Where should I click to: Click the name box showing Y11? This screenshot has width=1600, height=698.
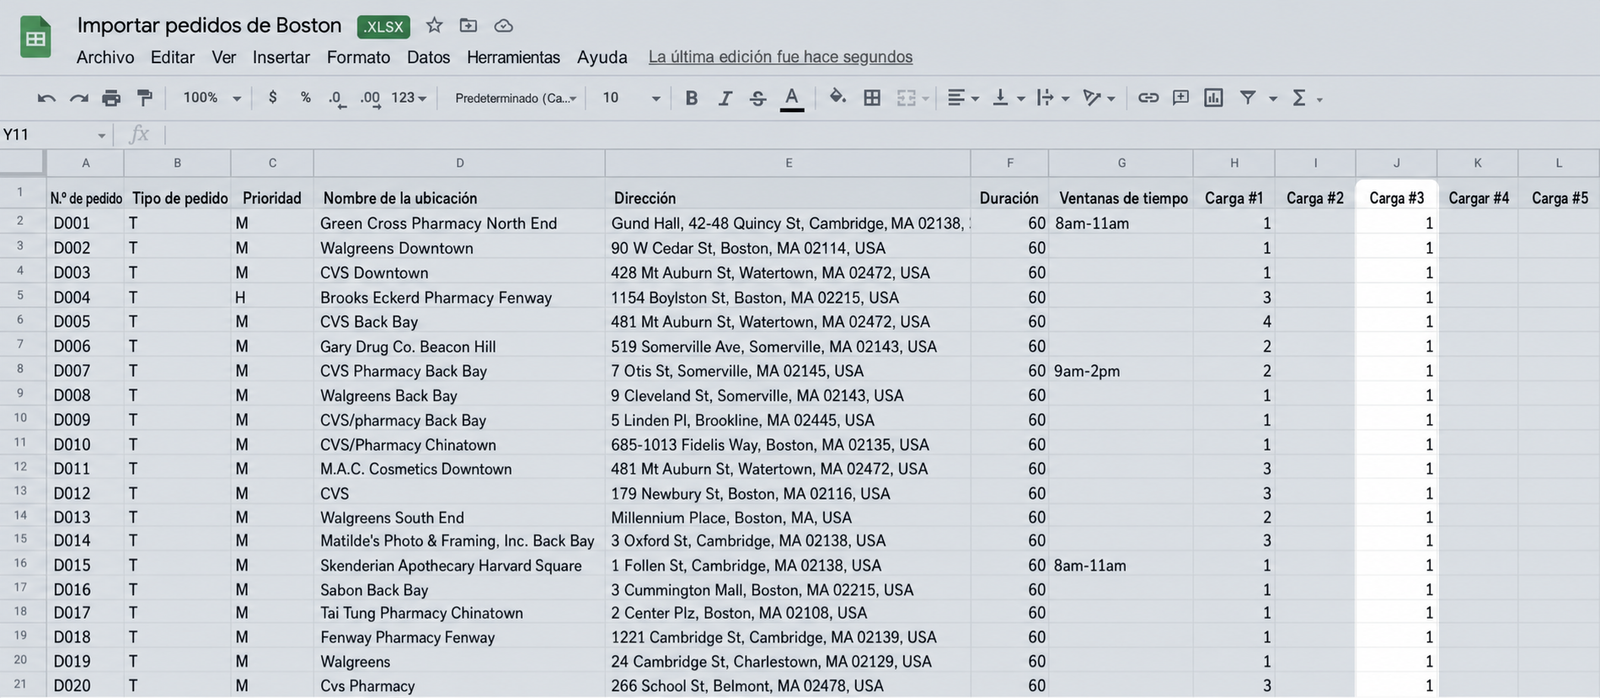pyautogui.click(x=54, y=135)
